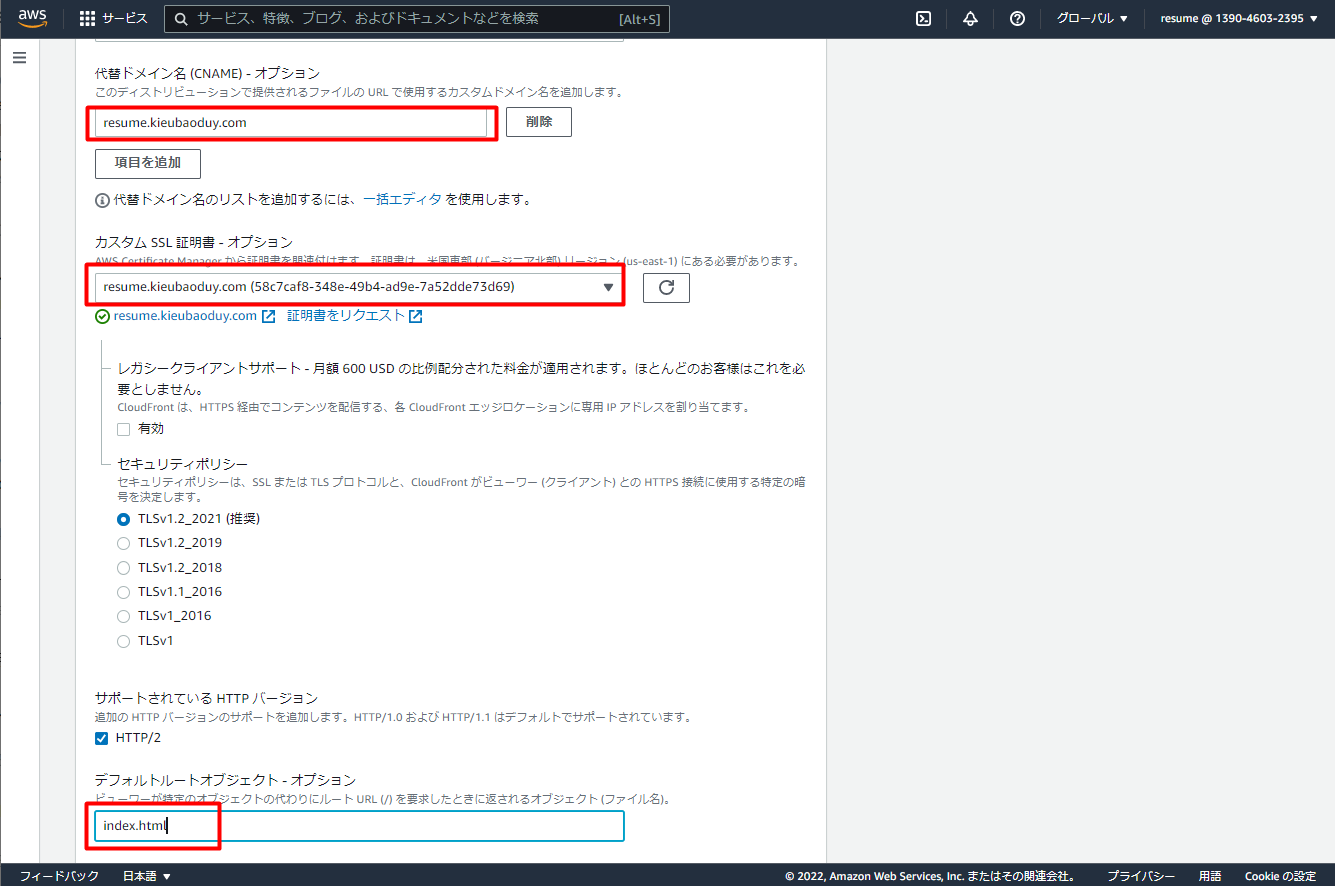
Task: Focus the services search box
Action: pos(417,19)
